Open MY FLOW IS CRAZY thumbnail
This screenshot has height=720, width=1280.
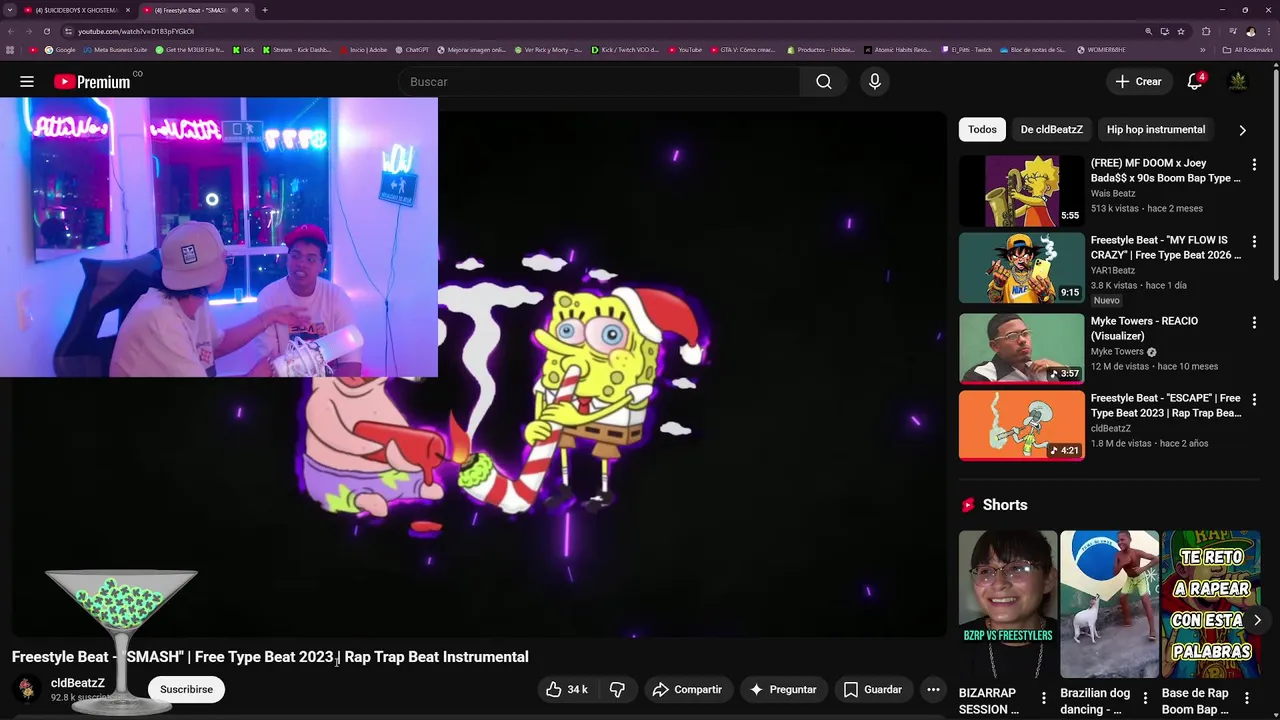click(x=1021, y=268)
